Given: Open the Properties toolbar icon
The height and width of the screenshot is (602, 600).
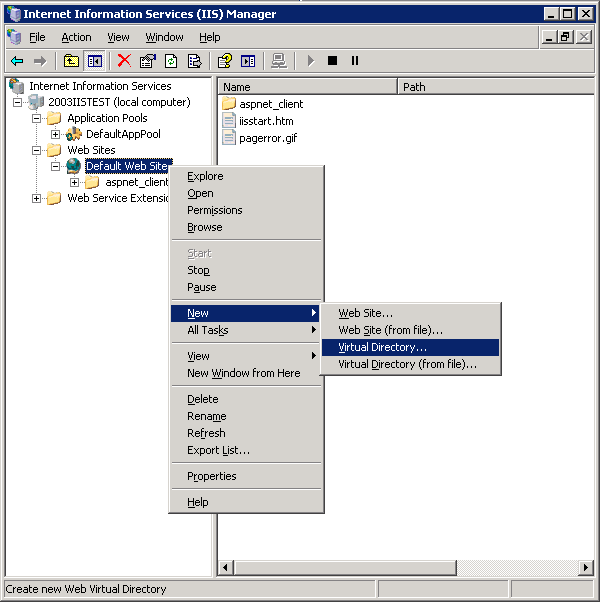Looking at the screenshot, I should (148, 61).
